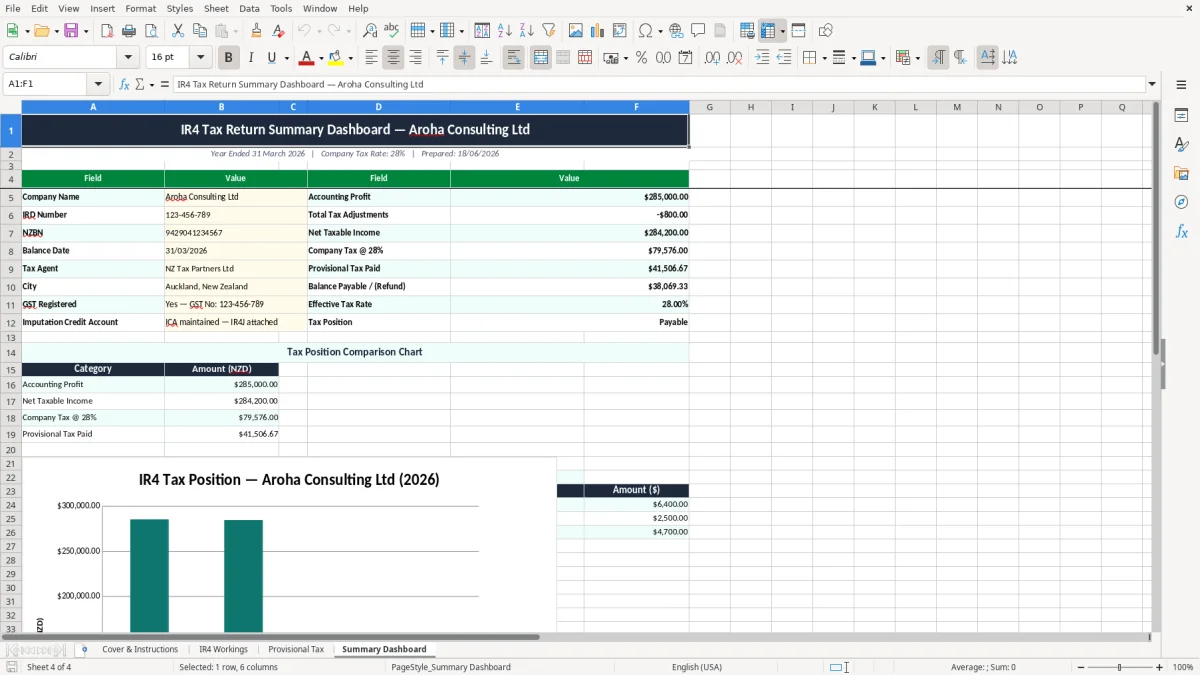Format as percent
Screen dimensions: 1200x675
[641, 58]
